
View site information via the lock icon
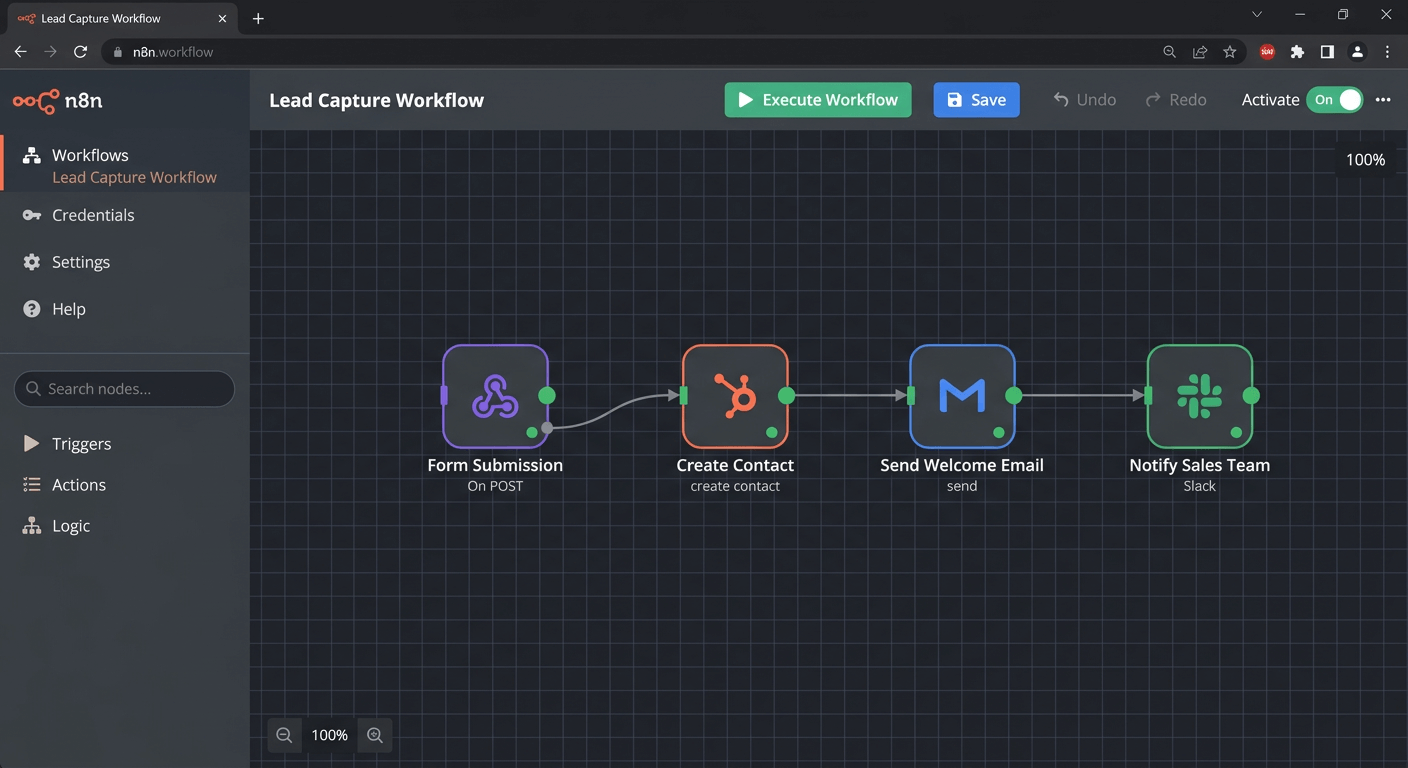pos(118,52)
